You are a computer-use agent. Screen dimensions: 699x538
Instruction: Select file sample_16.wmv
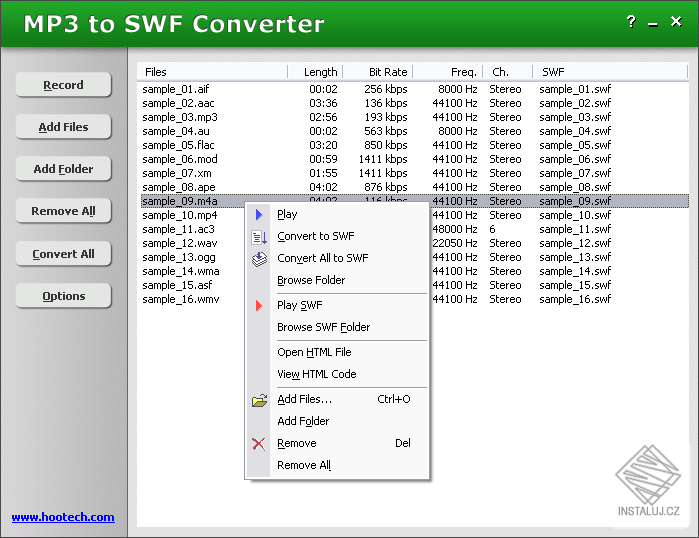[181, 299]
